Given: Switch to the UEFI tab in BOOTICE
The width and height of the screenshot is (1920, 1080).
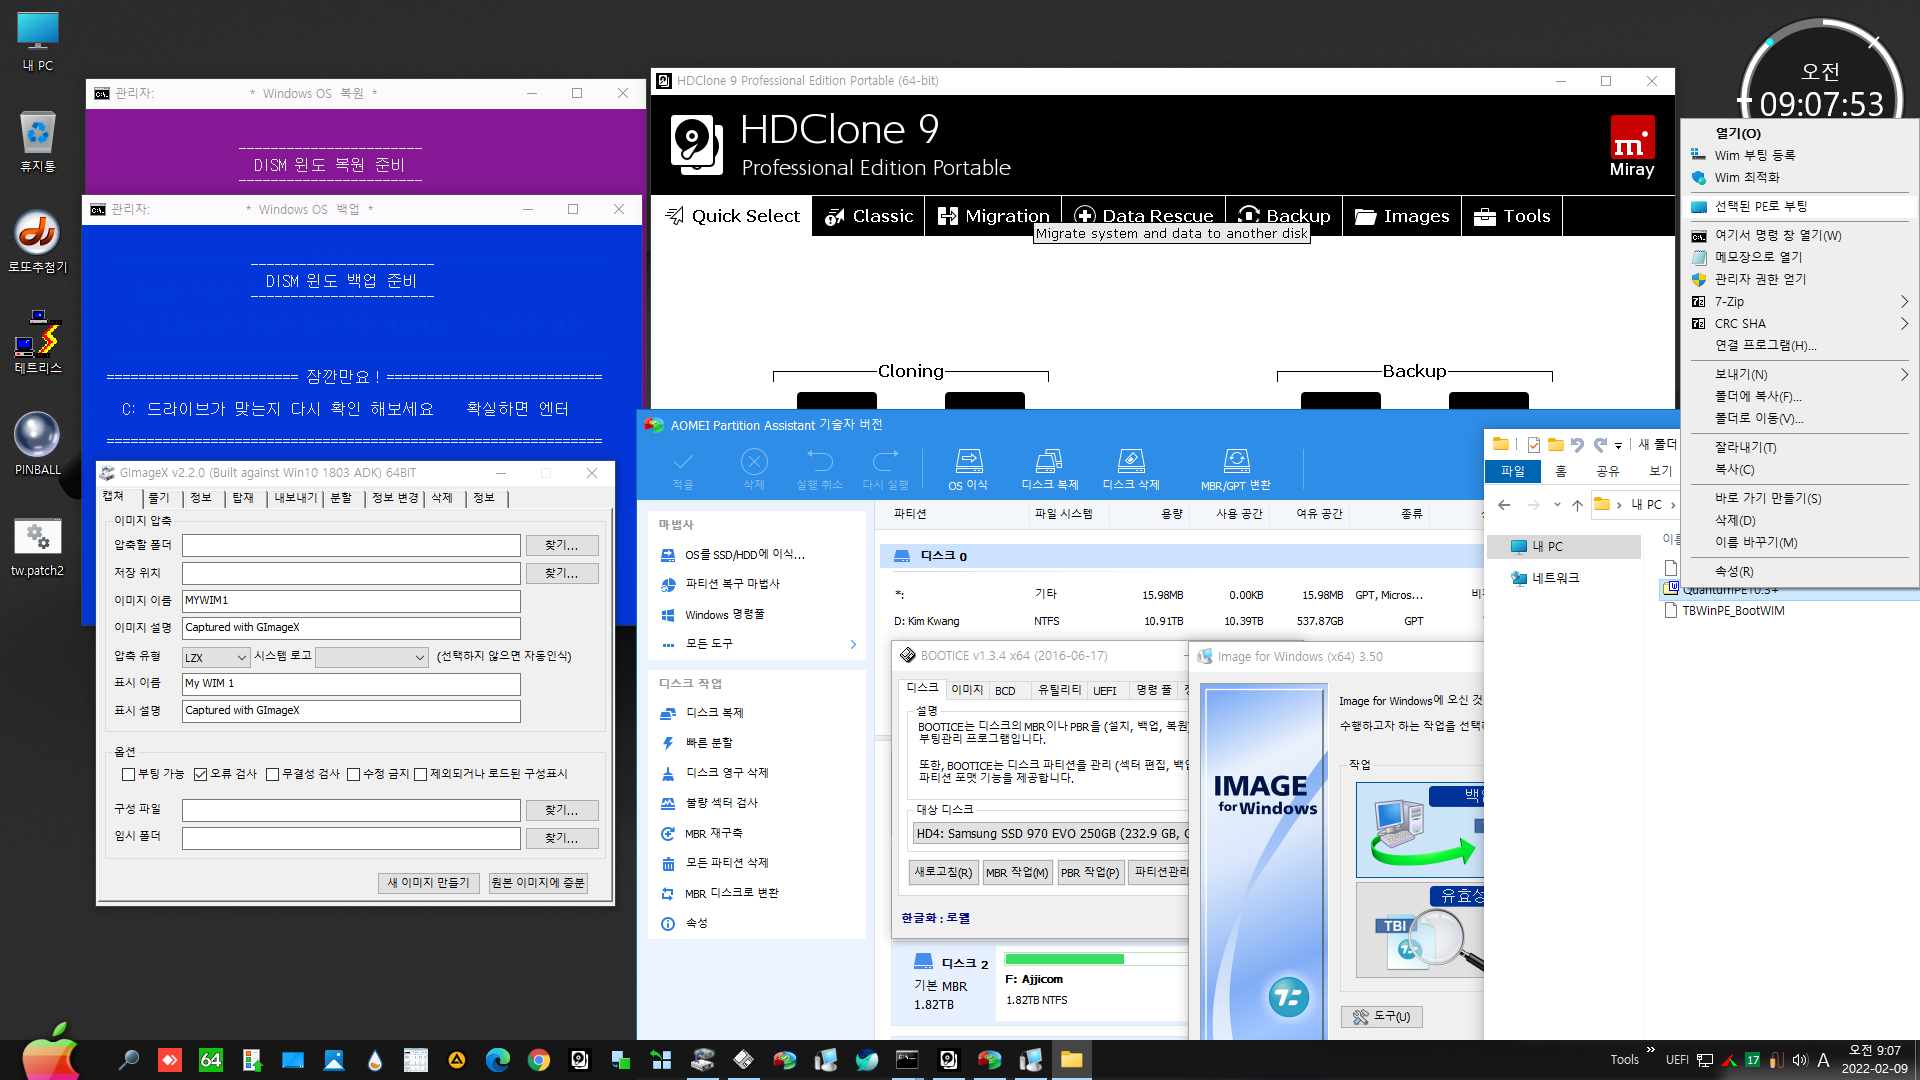Looking at the screenshot, I should (x=1104, y=690).
